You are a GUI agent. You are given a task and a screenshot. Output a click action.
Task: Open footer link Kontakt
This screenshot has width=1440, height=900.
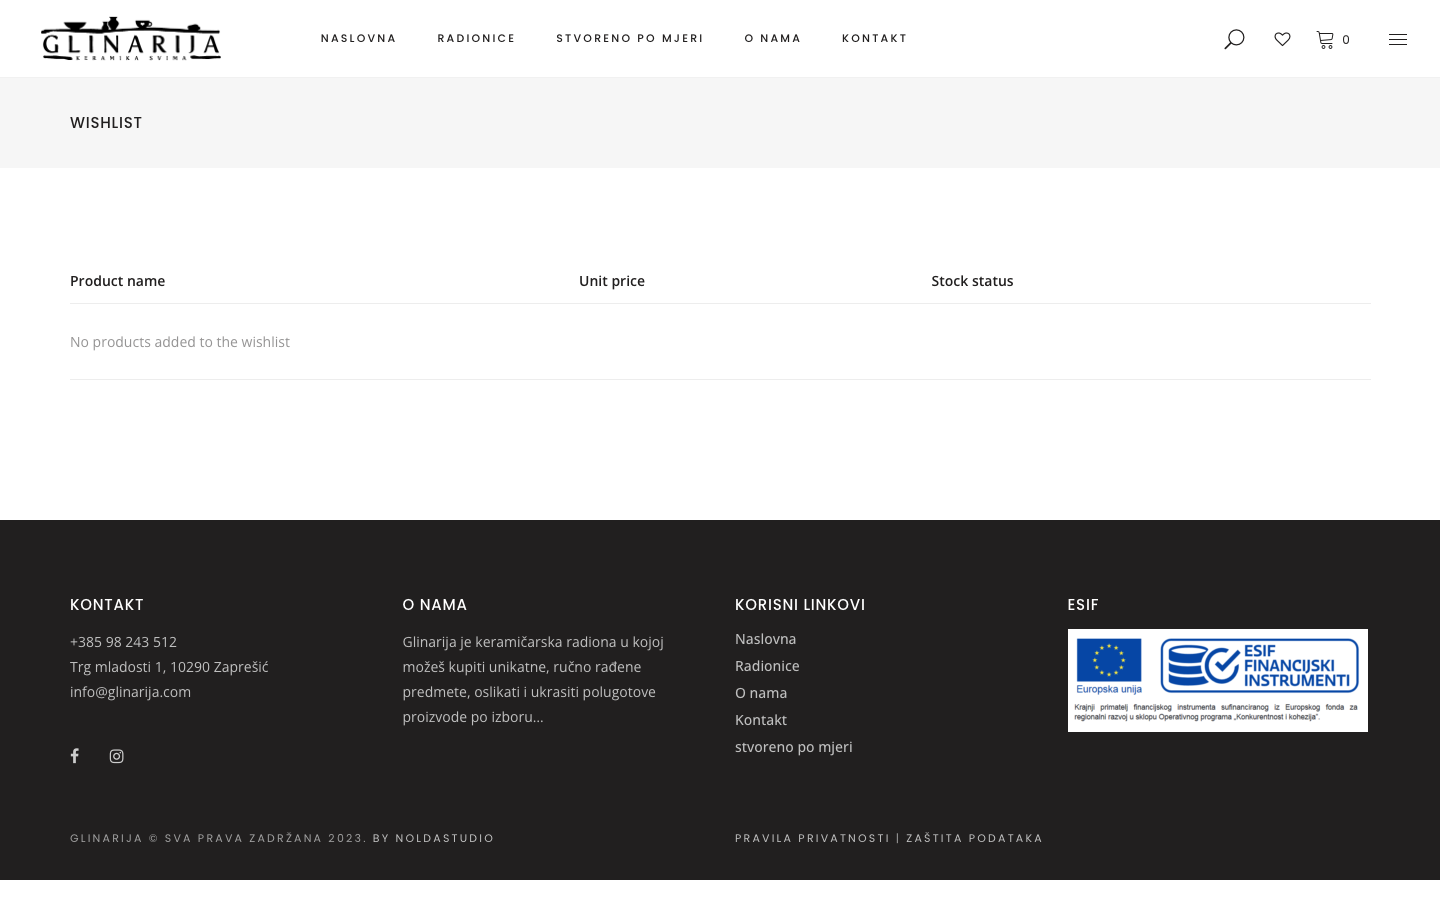761,720
